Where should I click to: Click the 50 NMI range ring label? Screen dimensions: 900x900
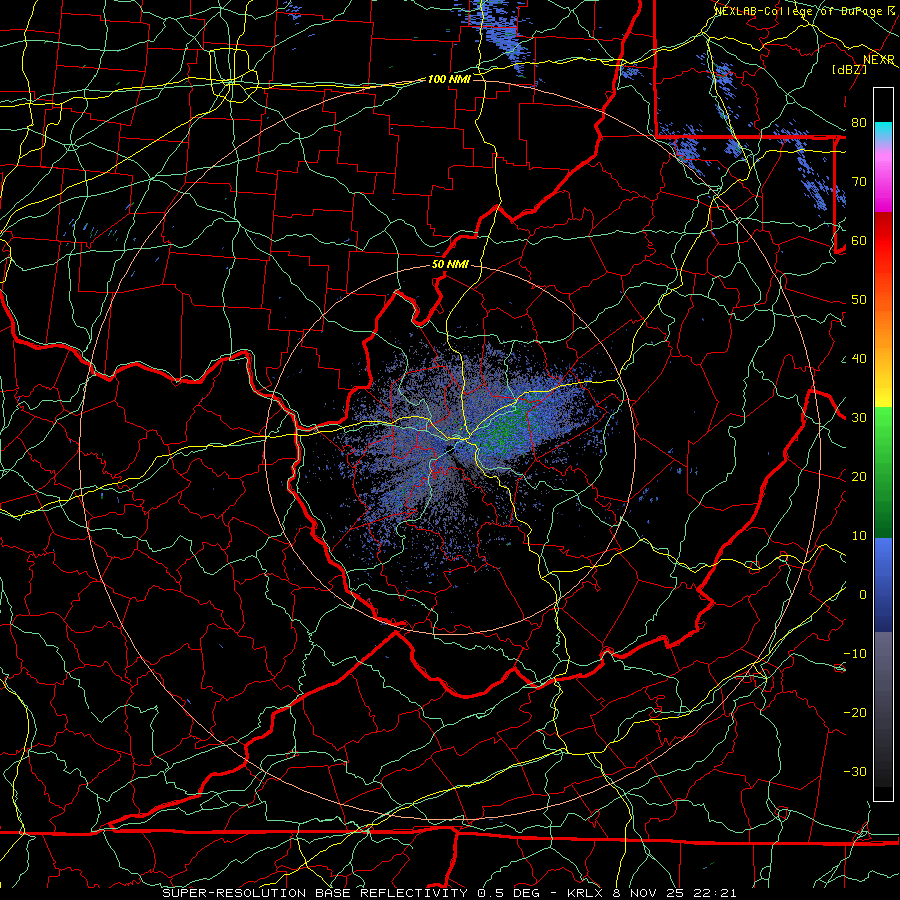(450, 265)
